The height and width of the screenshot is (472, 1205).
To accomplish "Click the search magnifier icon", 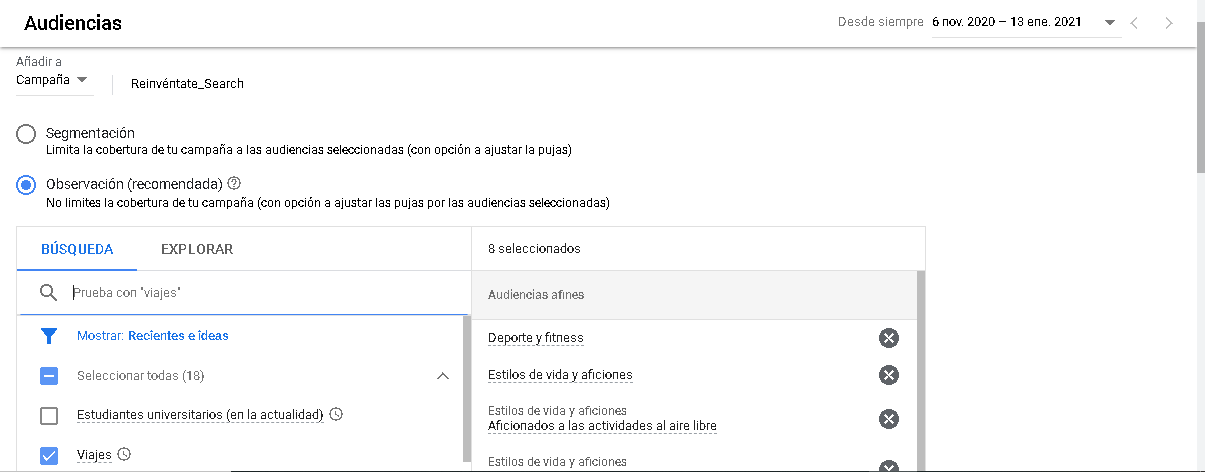I will pos(48,293).
